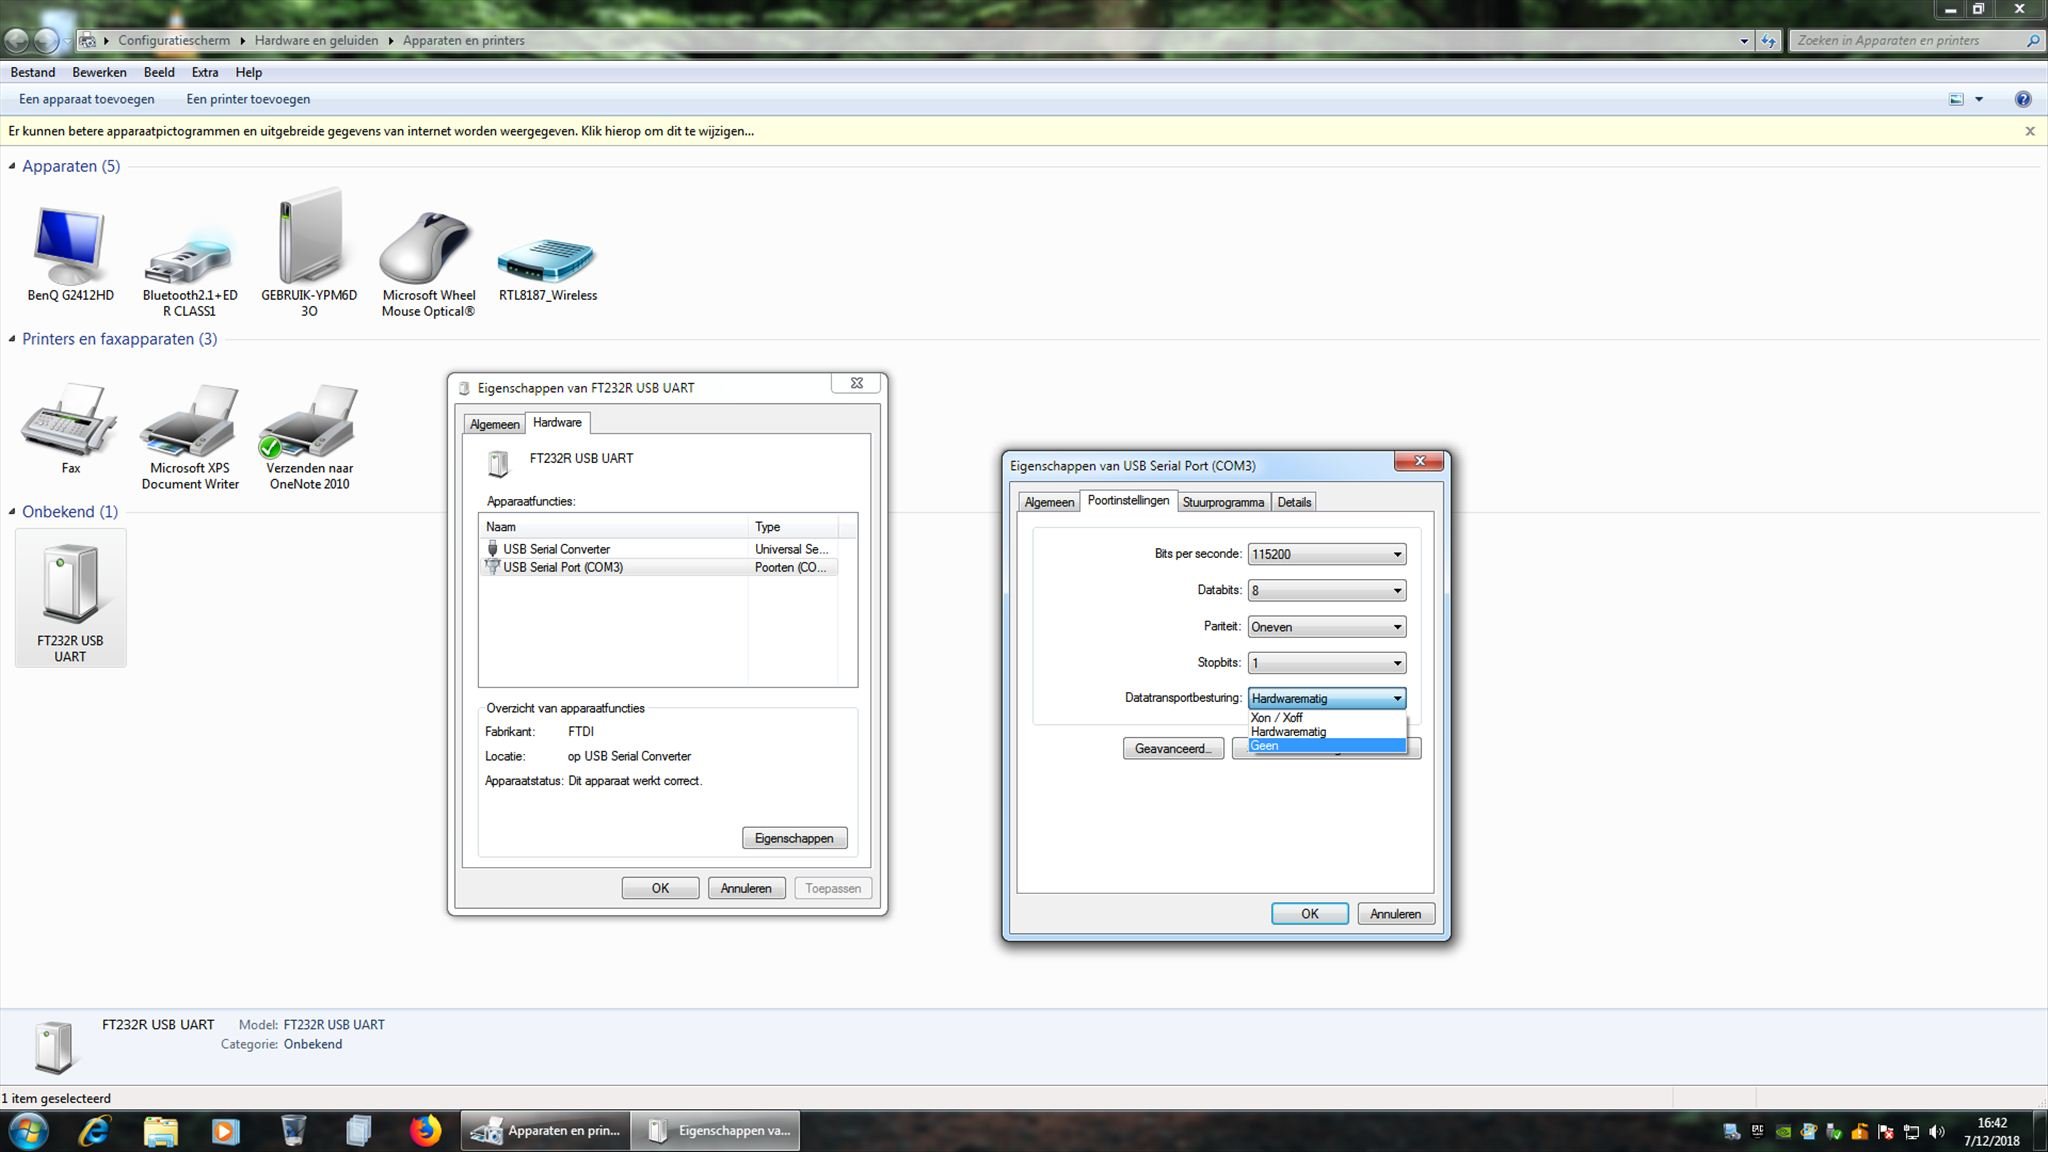Screen dimensions: 2048x1152
Task: Click Annuleren in the FT232R USB UART dialog
Action: 746,888
